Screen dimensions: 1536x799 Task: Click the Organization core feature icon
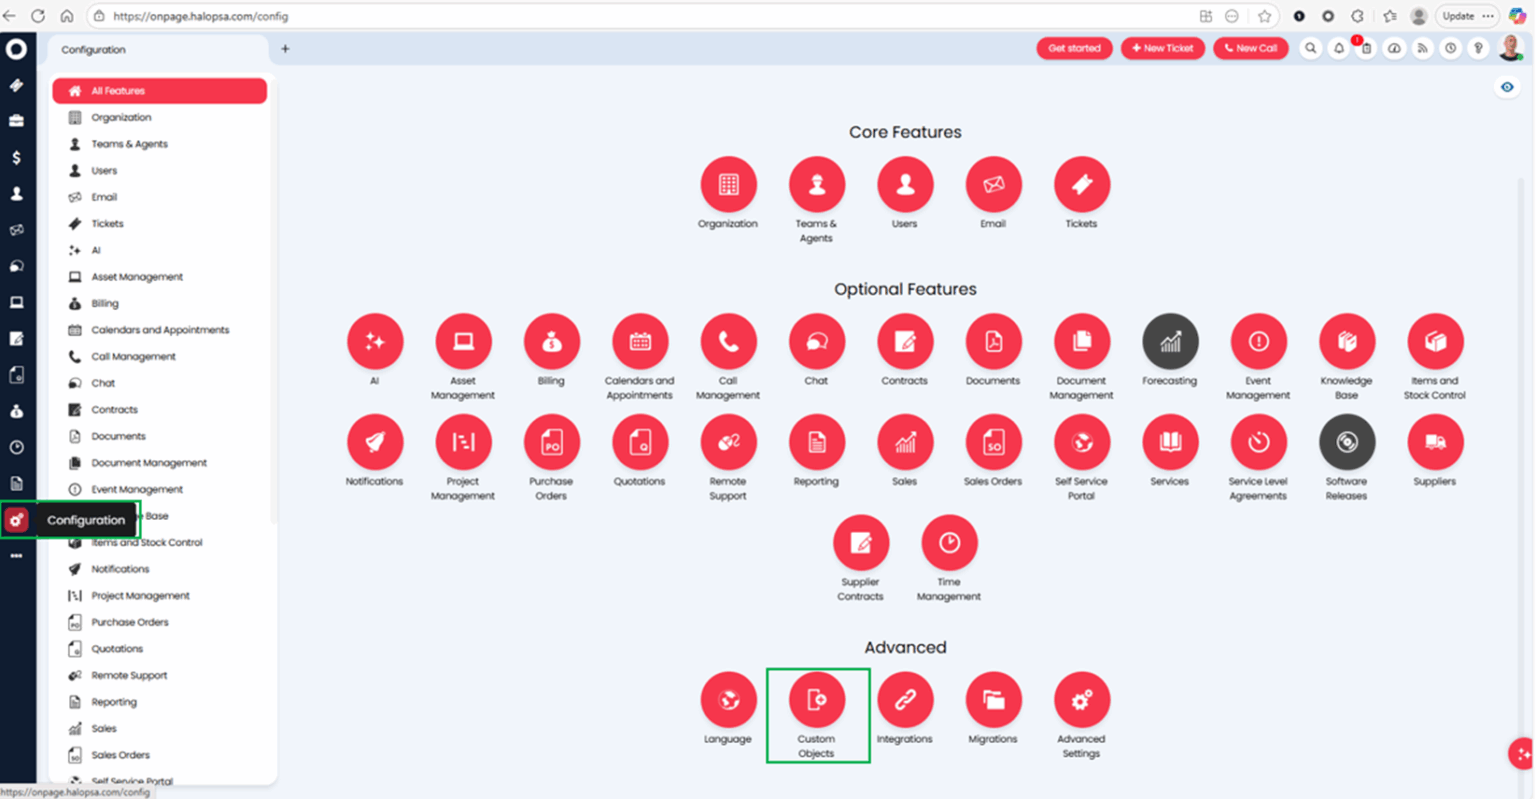[728, 184]
